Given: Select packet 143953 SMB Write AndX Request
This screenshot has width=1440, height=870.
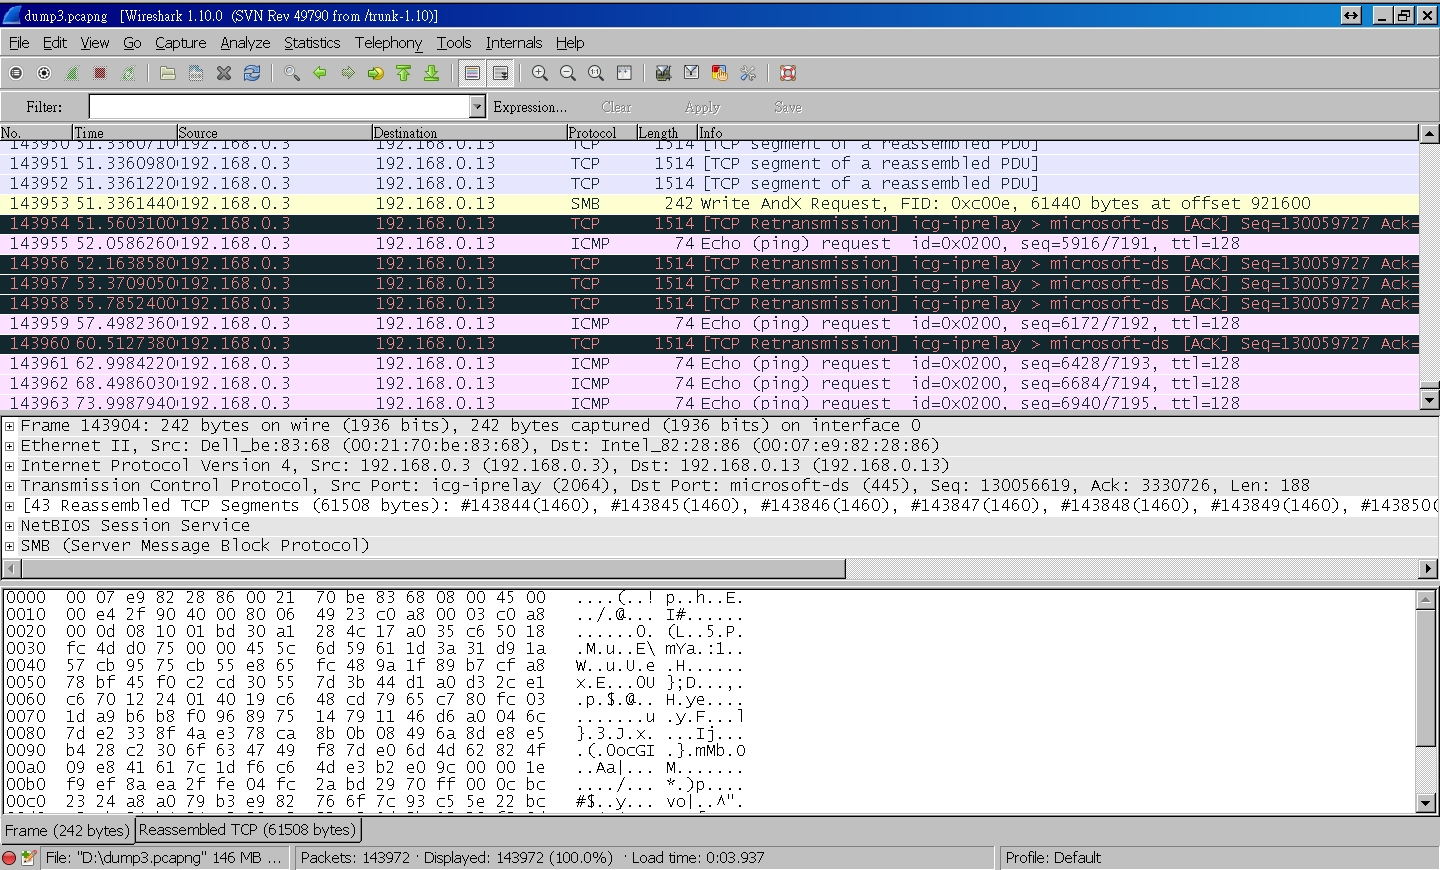Looking at the screenshot, I should click(709, 204).
